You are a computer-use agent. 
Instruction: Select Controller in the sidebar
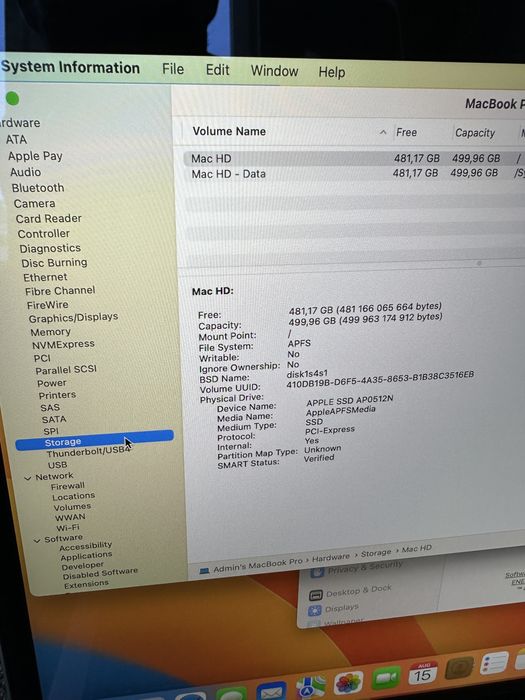pos(44,233)
